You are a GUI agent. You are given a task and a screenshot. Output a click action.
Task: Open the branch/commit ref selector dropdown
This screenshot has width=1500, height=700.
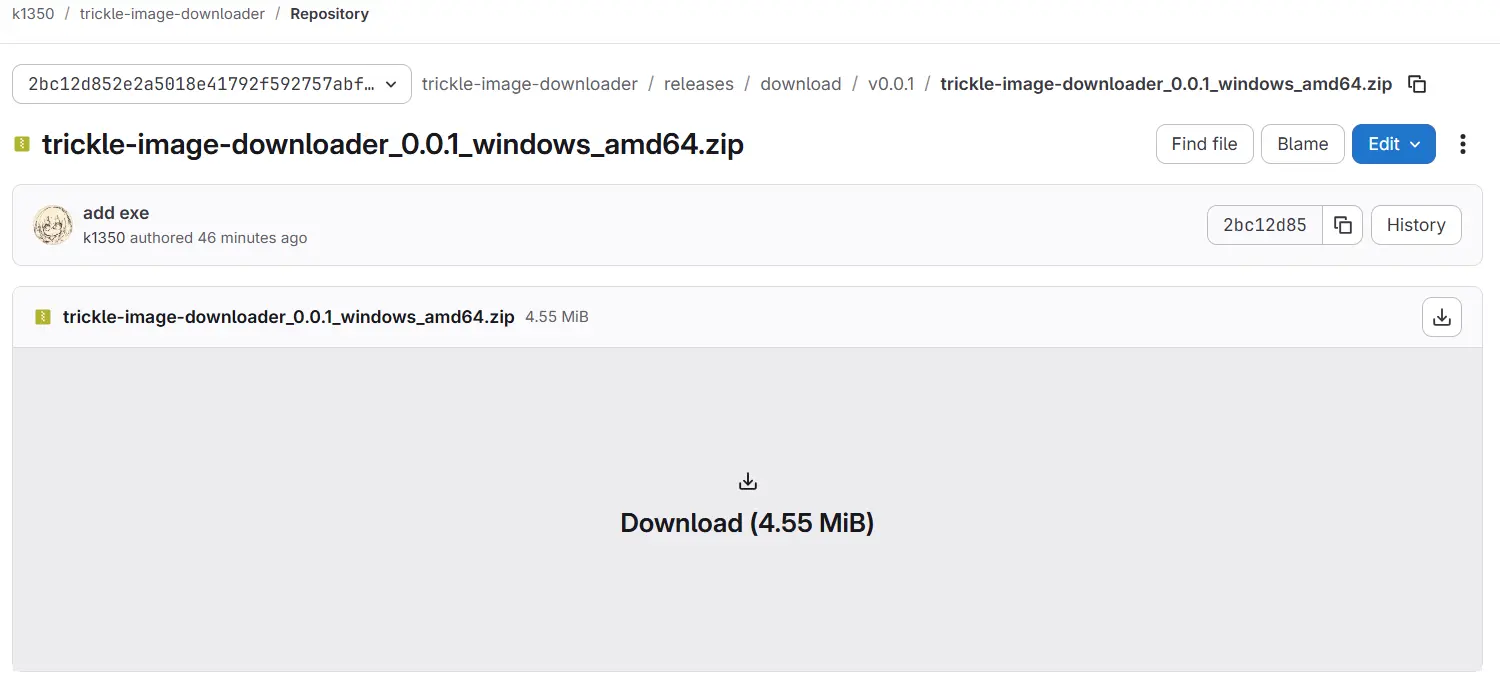click(x=212, y=84)
